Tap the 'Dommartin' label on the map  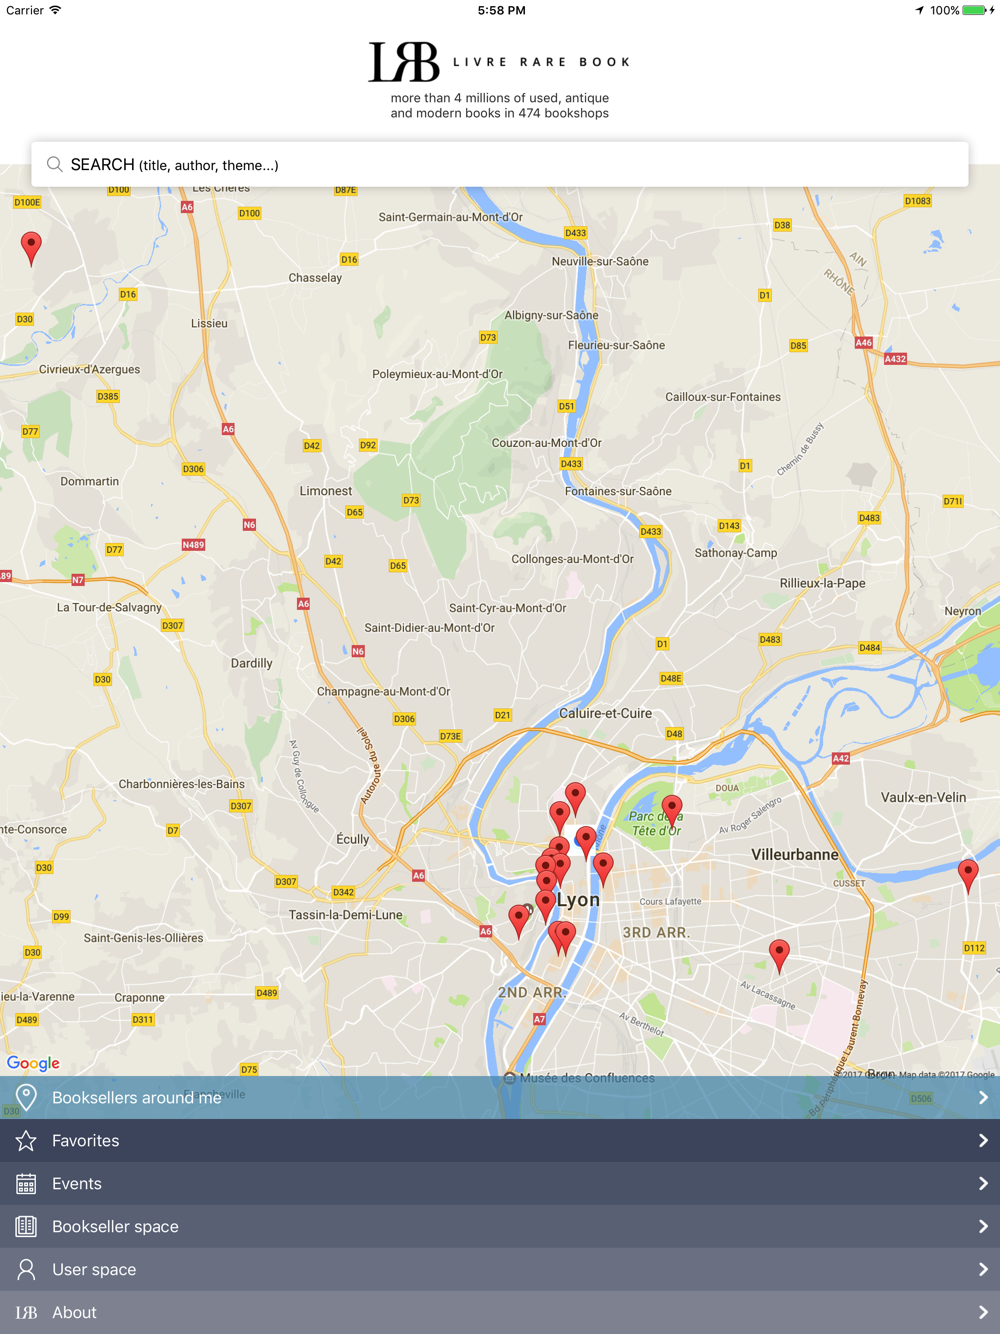pyautogui.click(x=90, y=481)
